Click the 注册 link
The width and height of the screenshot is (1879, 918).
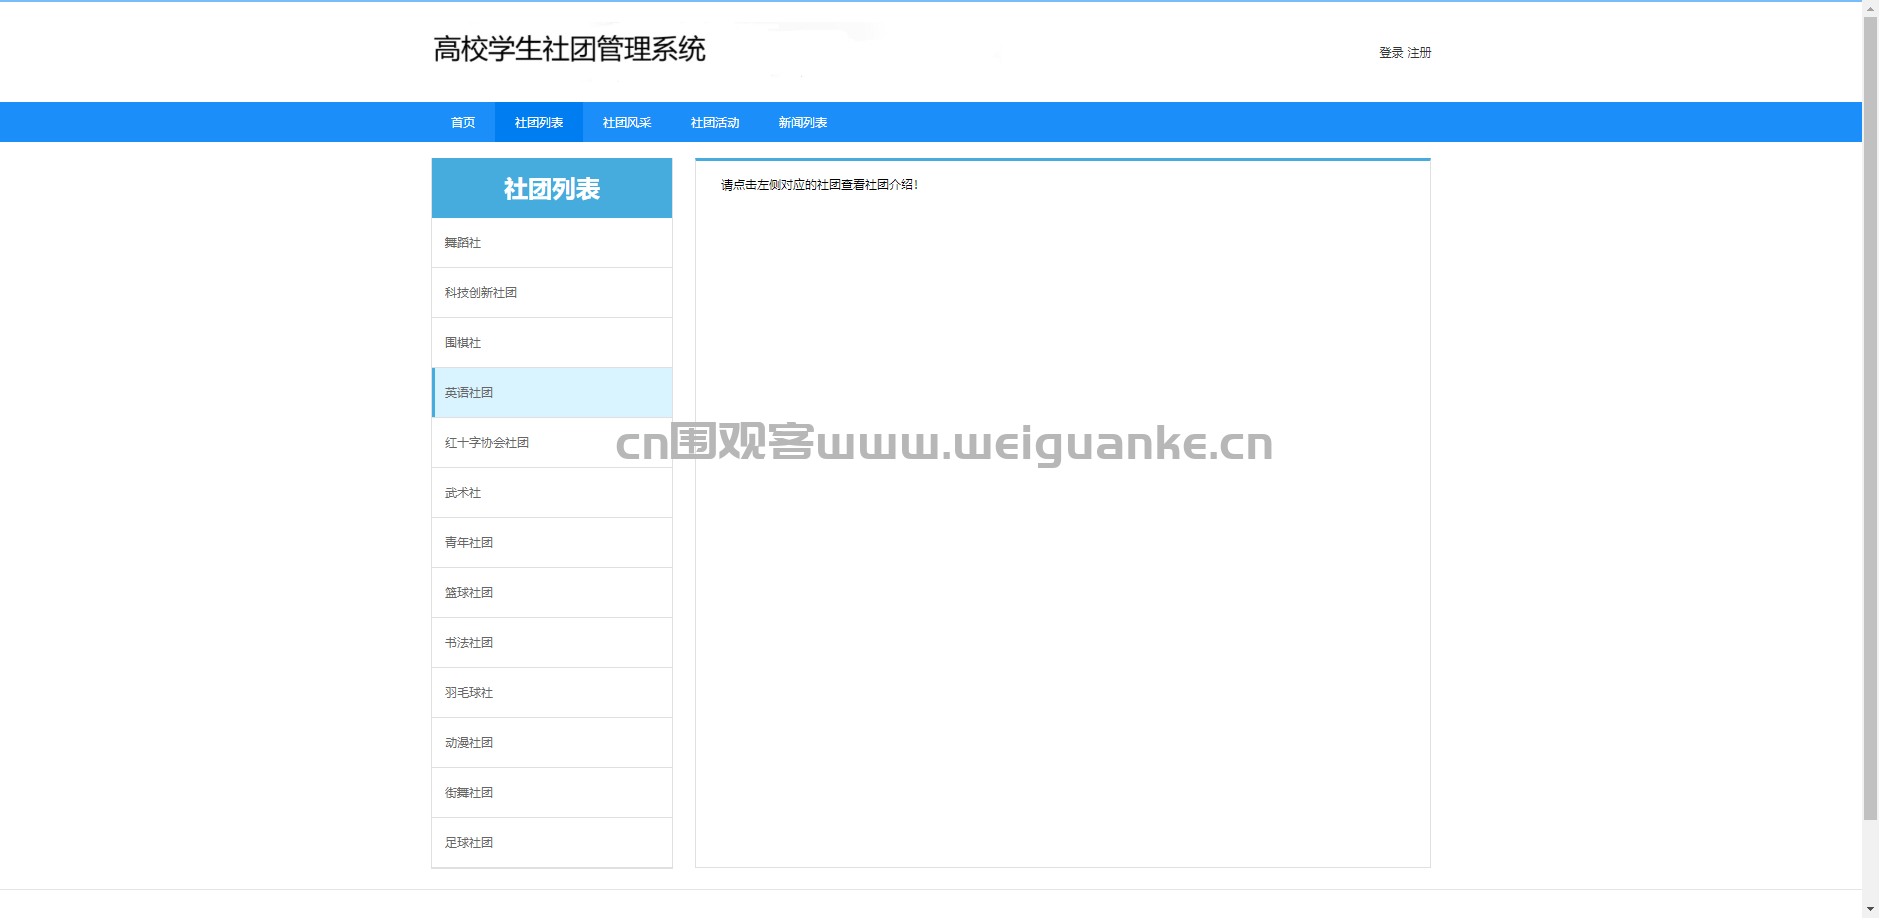[x=1419, y=53]
